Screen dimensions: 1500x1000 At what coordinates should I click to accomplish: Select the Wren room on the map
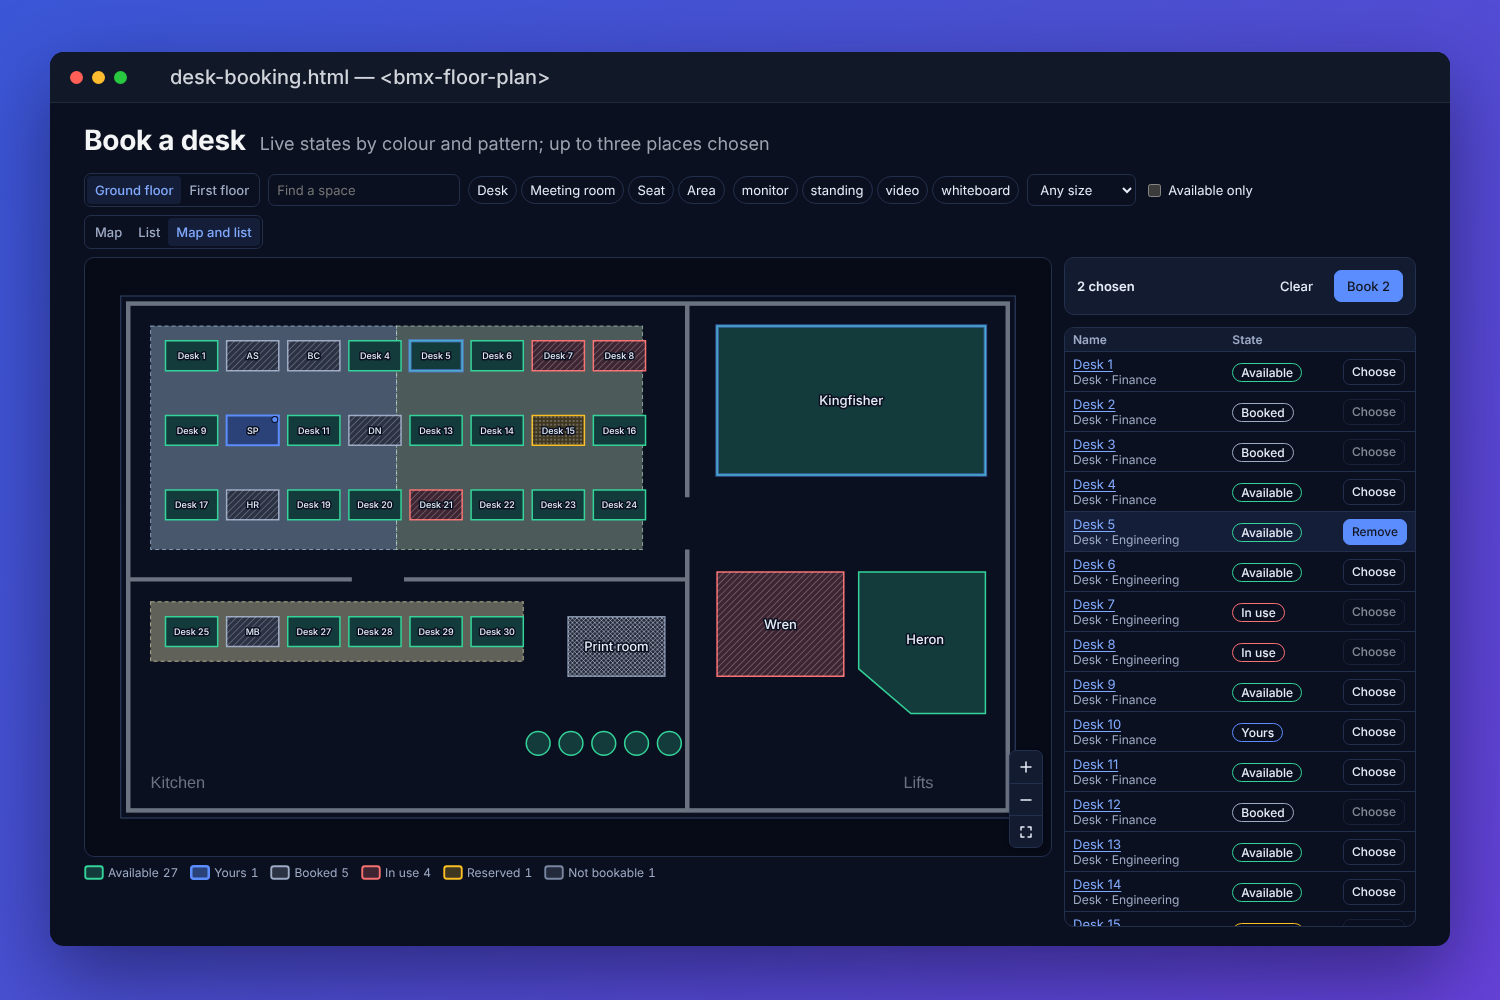coord(780,624)
